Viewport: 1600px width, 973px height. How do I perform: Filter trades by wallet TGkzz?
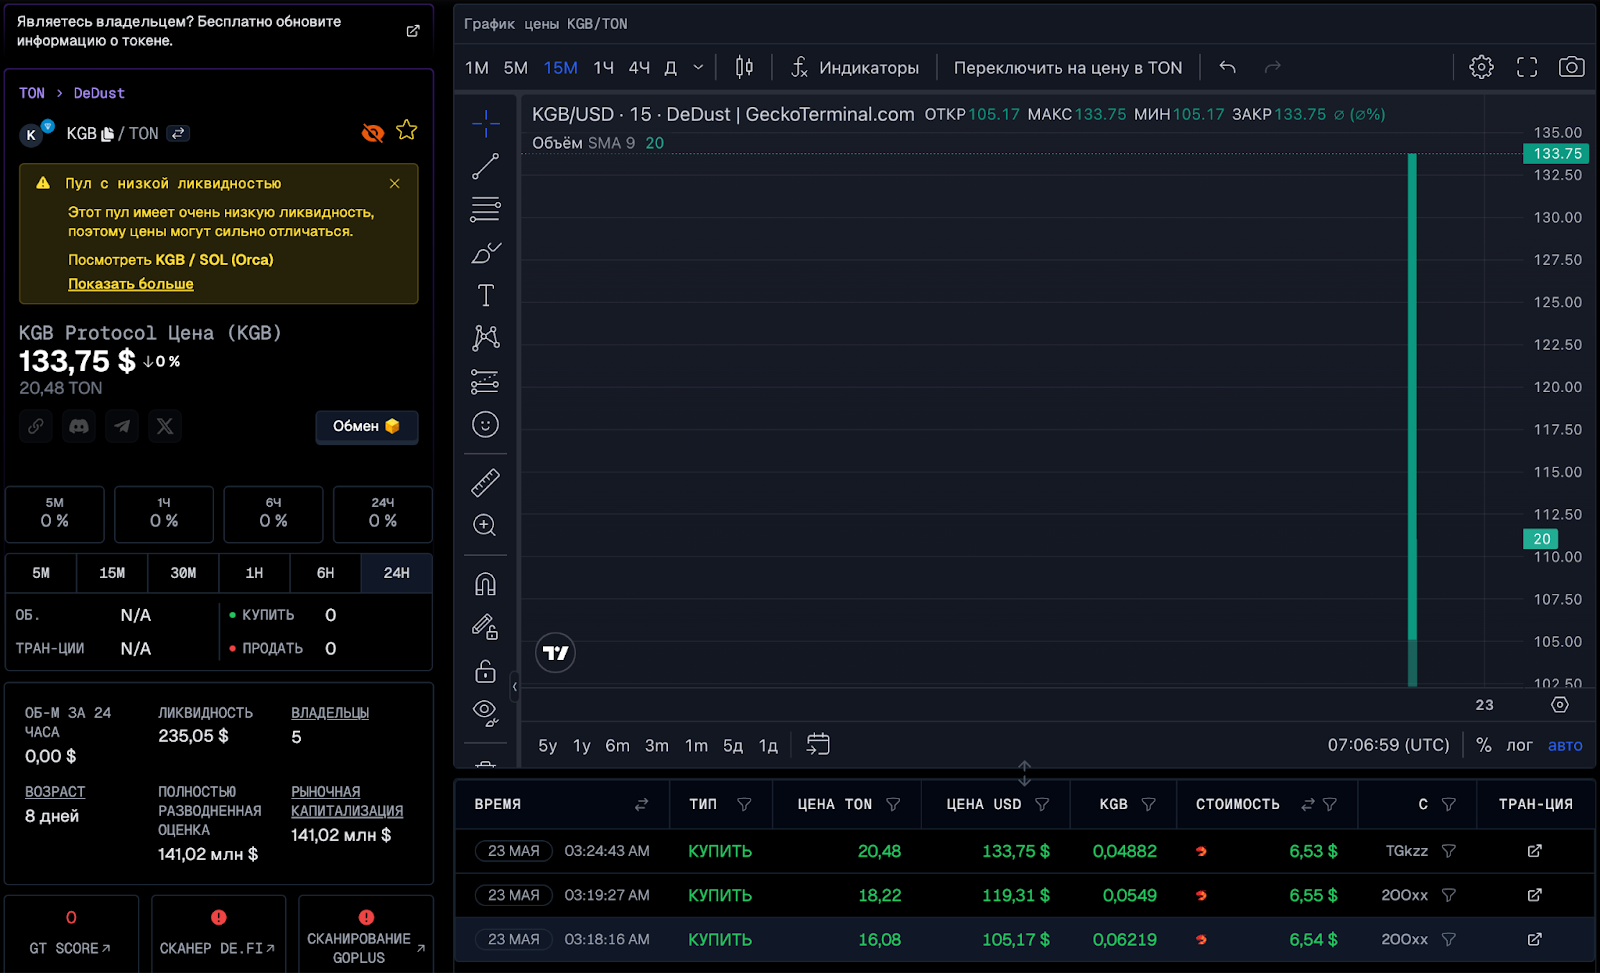[1449, 851]
